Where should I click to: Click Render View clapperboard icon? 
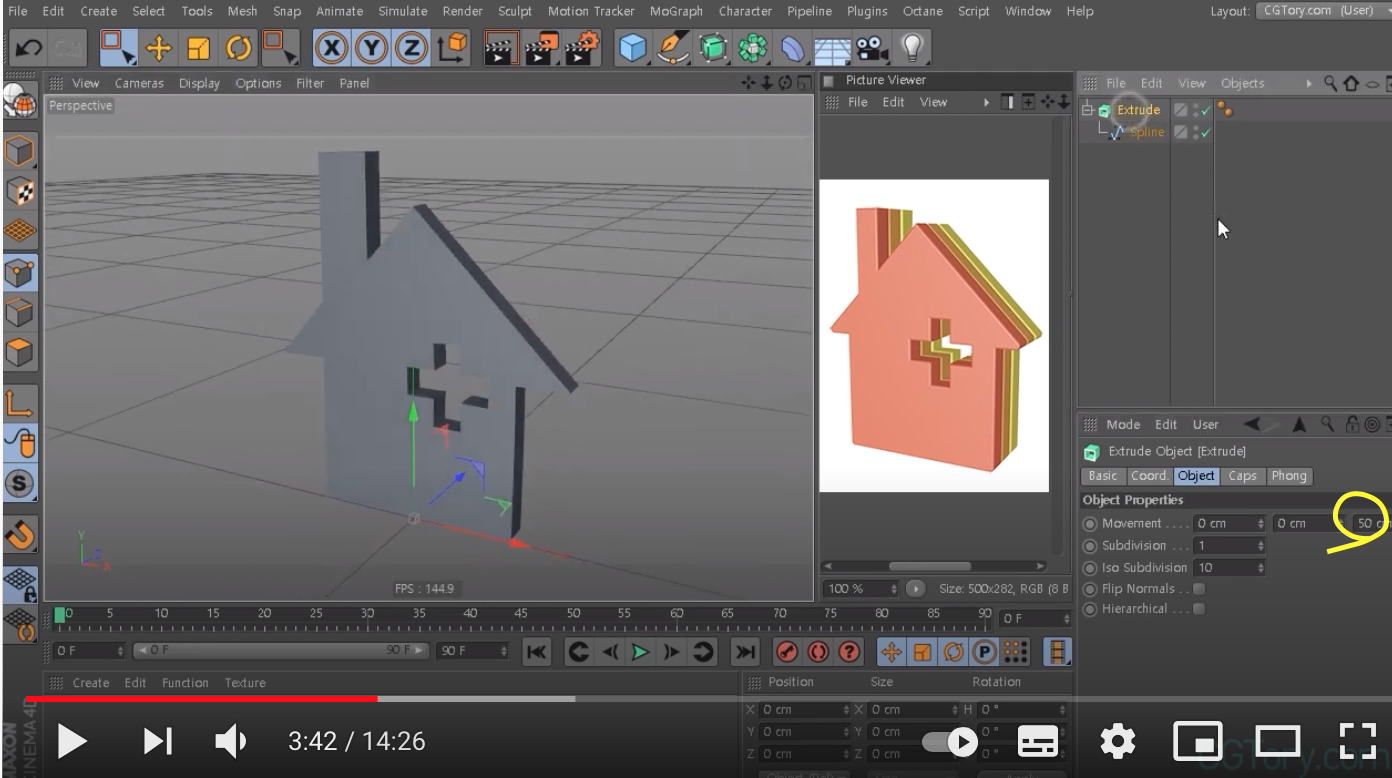(501, 47)
